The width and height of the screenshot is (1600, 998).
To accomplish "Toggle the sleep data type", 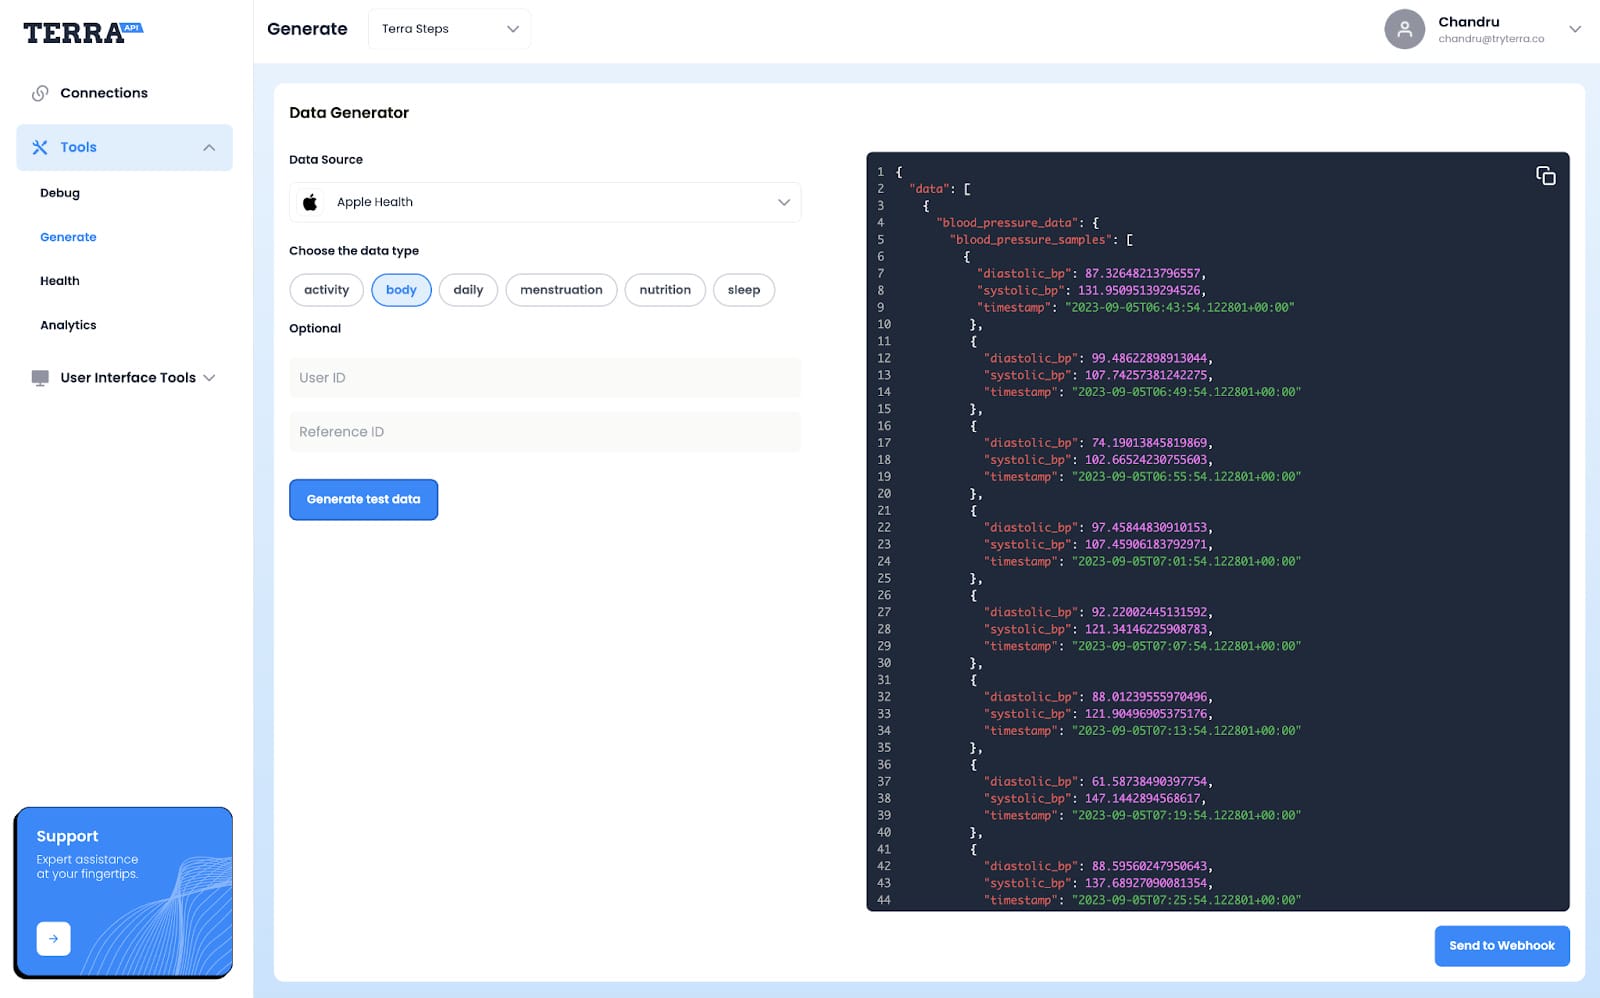I will click(744, 290).
